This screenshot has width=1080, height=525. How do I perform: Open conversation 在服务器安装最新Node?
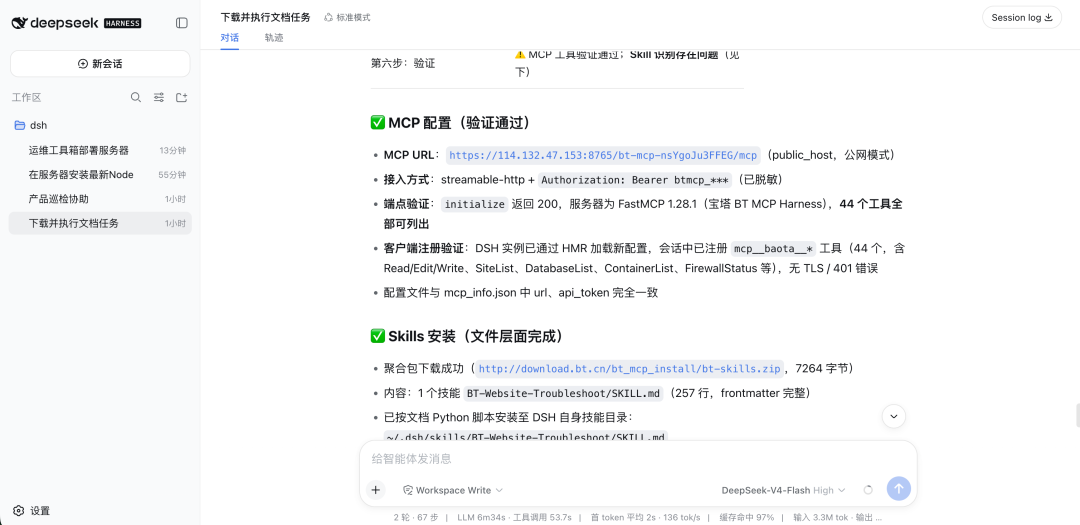[x=100, y=174]
